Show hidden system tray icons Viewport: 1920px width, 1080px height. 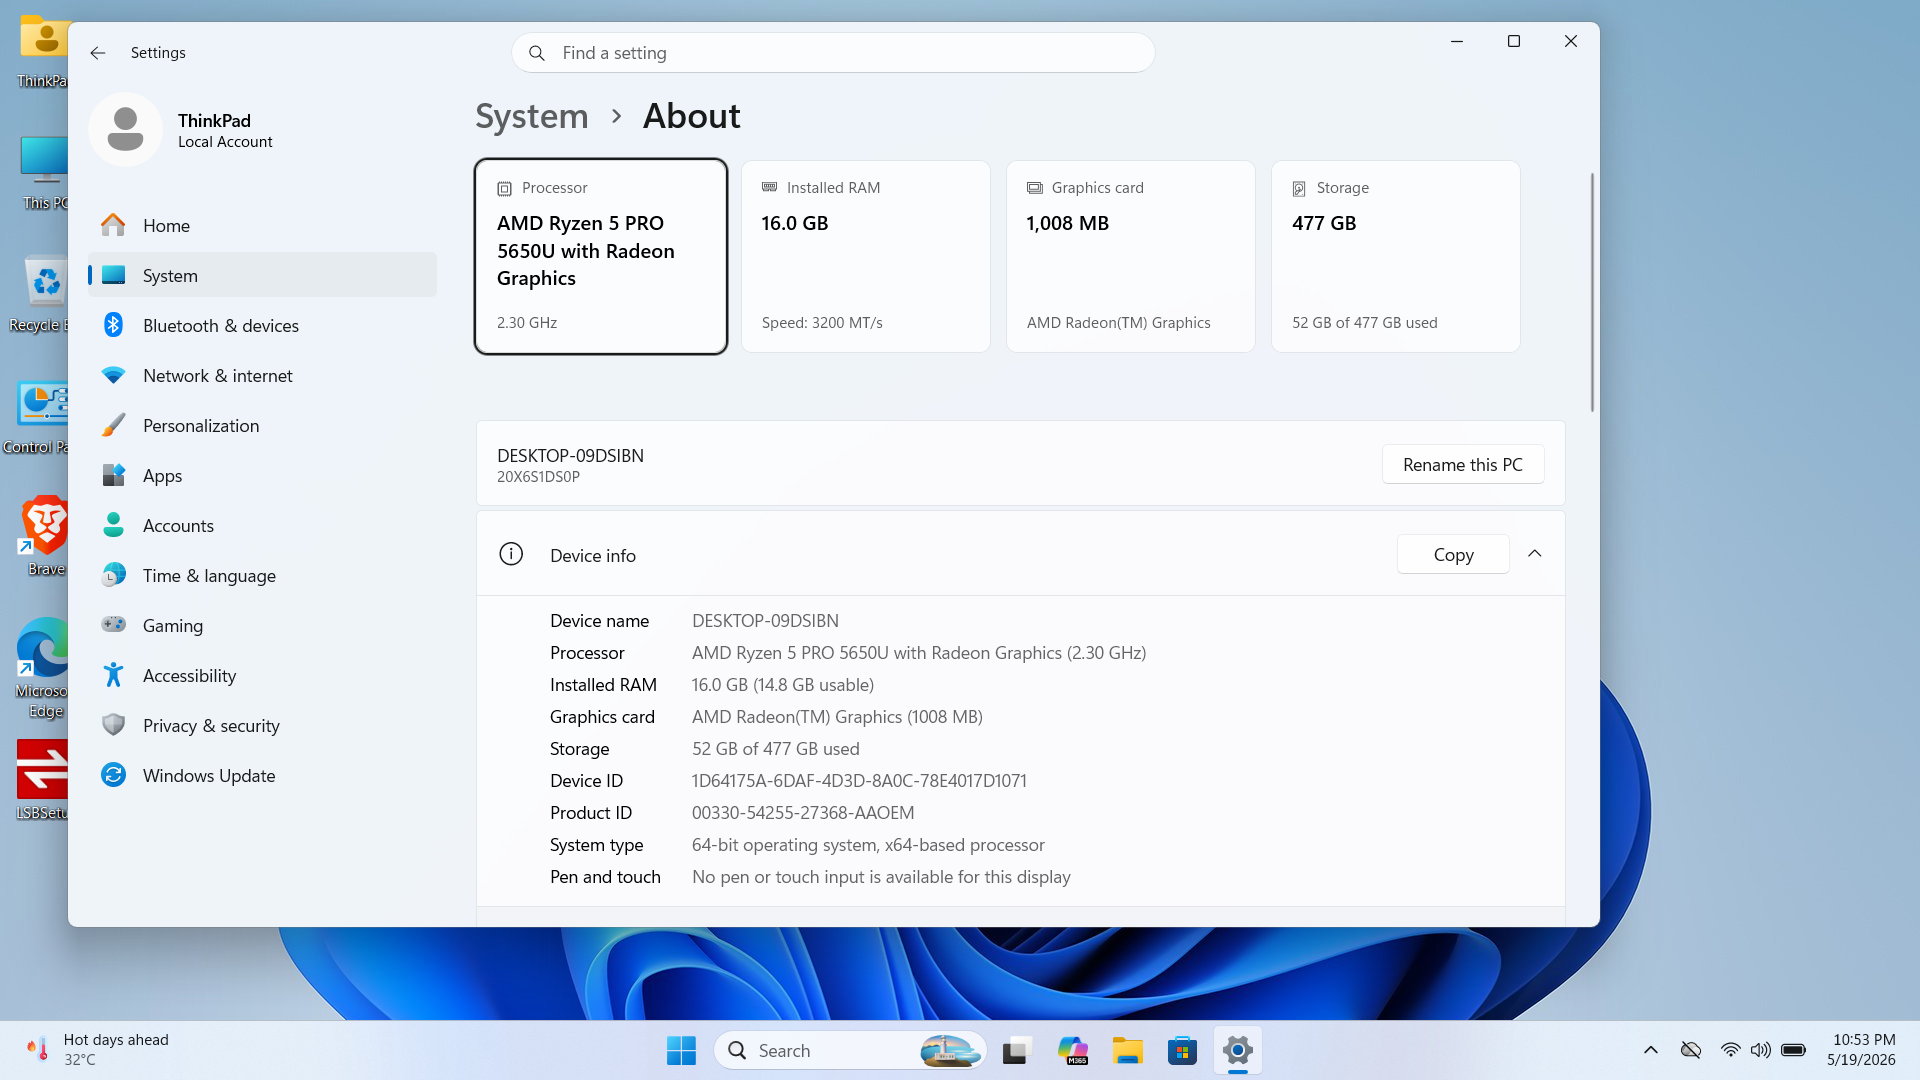coord(1651,1050)
